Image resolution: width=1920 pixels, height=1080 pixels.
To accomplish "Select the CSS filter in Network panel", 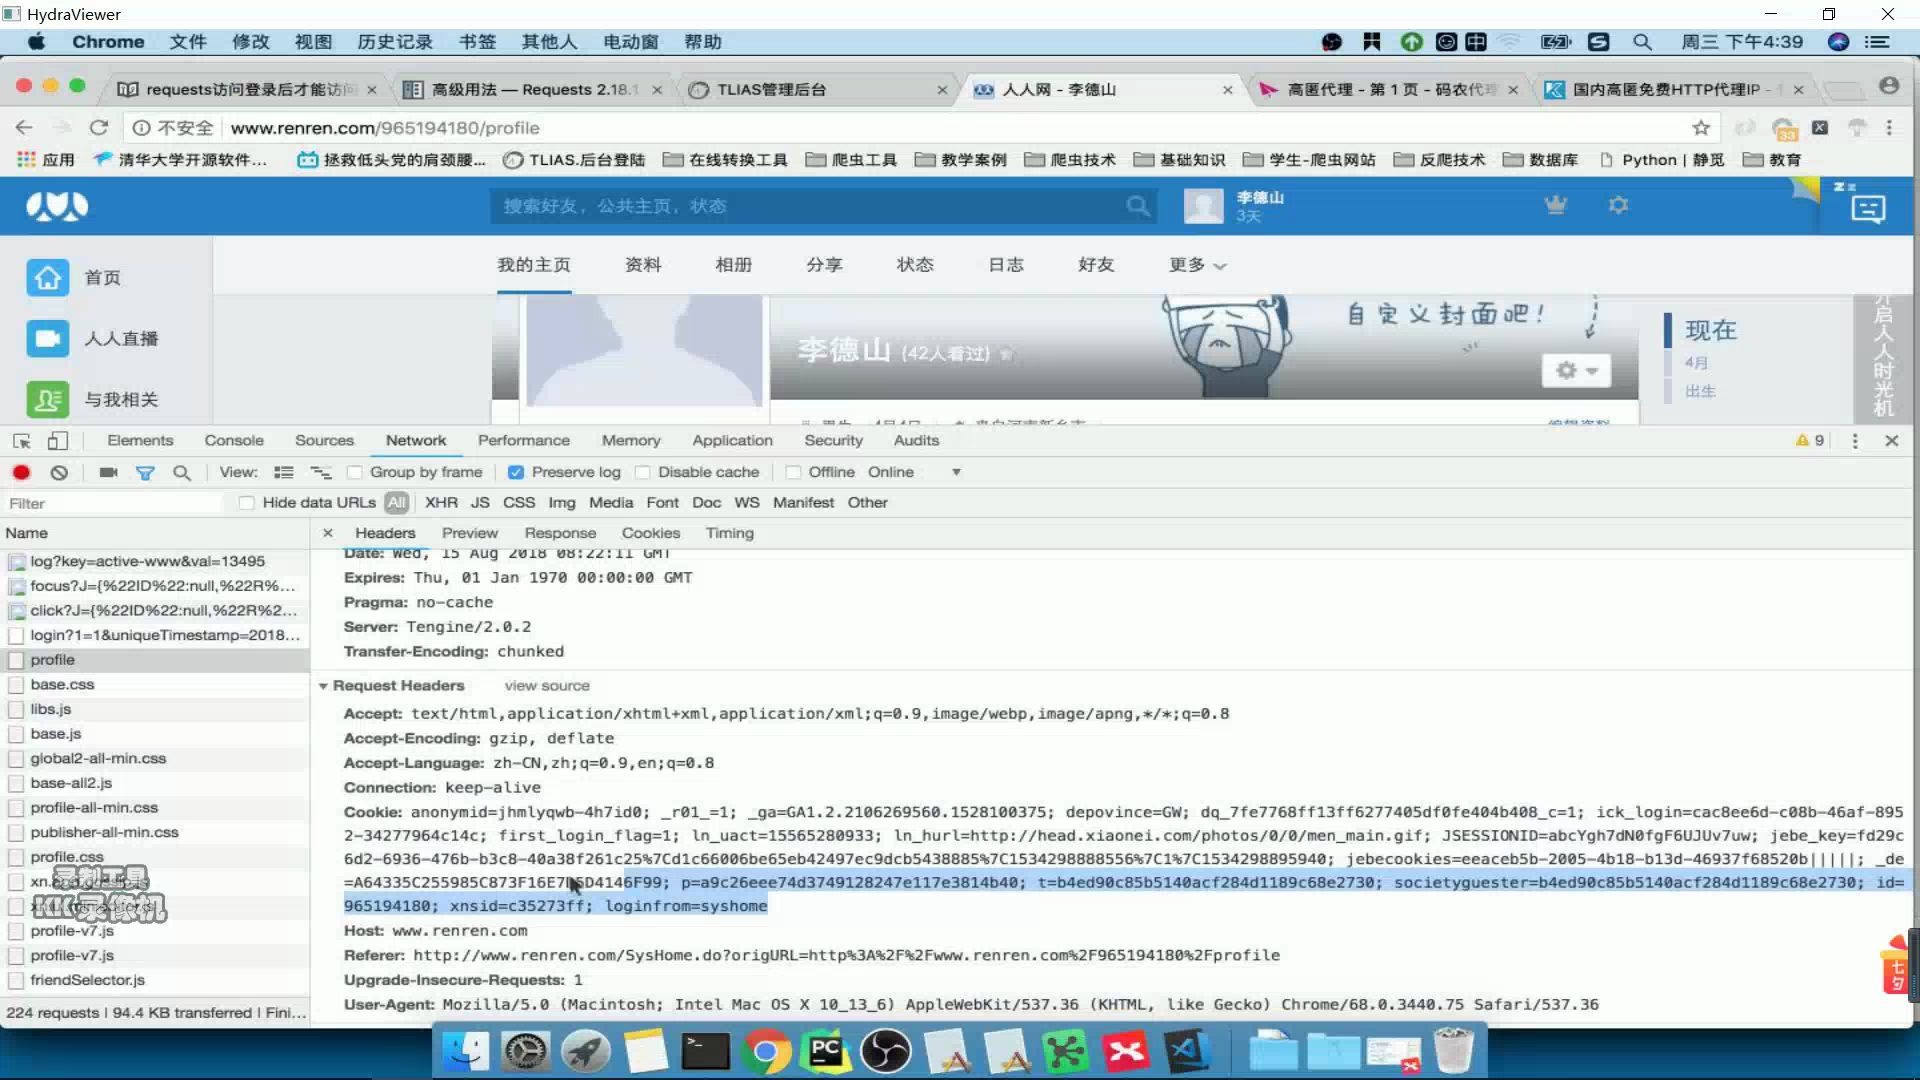I will tap(518, 502).
